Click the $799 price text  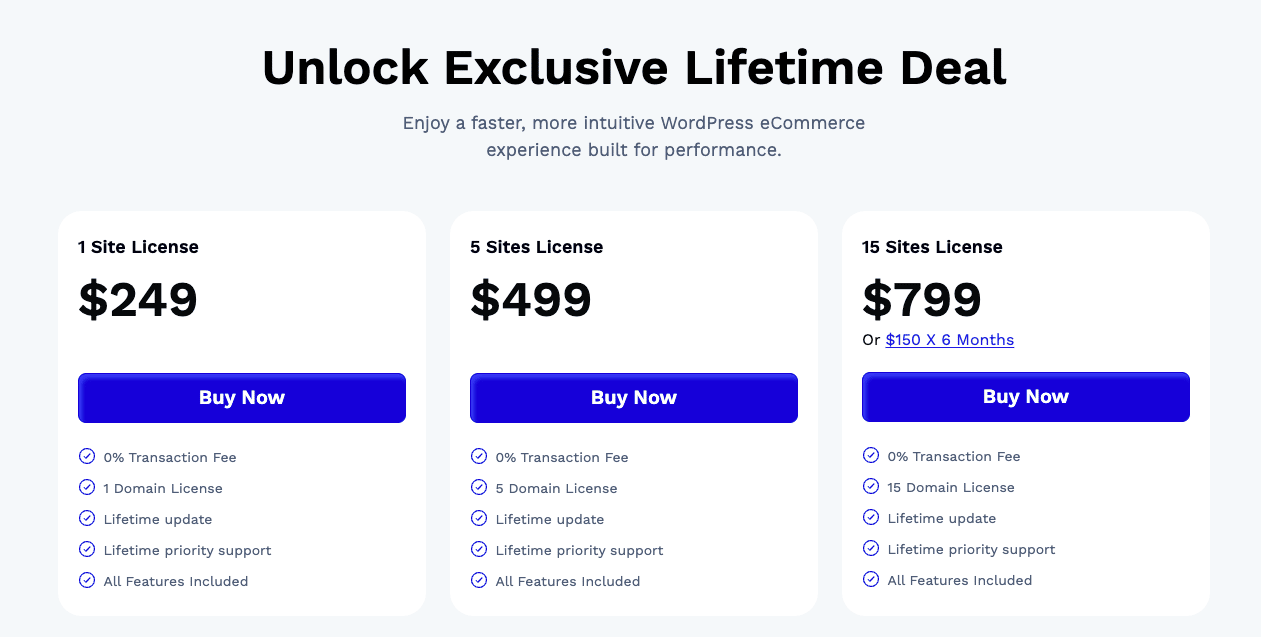click(x=922, y=299)
